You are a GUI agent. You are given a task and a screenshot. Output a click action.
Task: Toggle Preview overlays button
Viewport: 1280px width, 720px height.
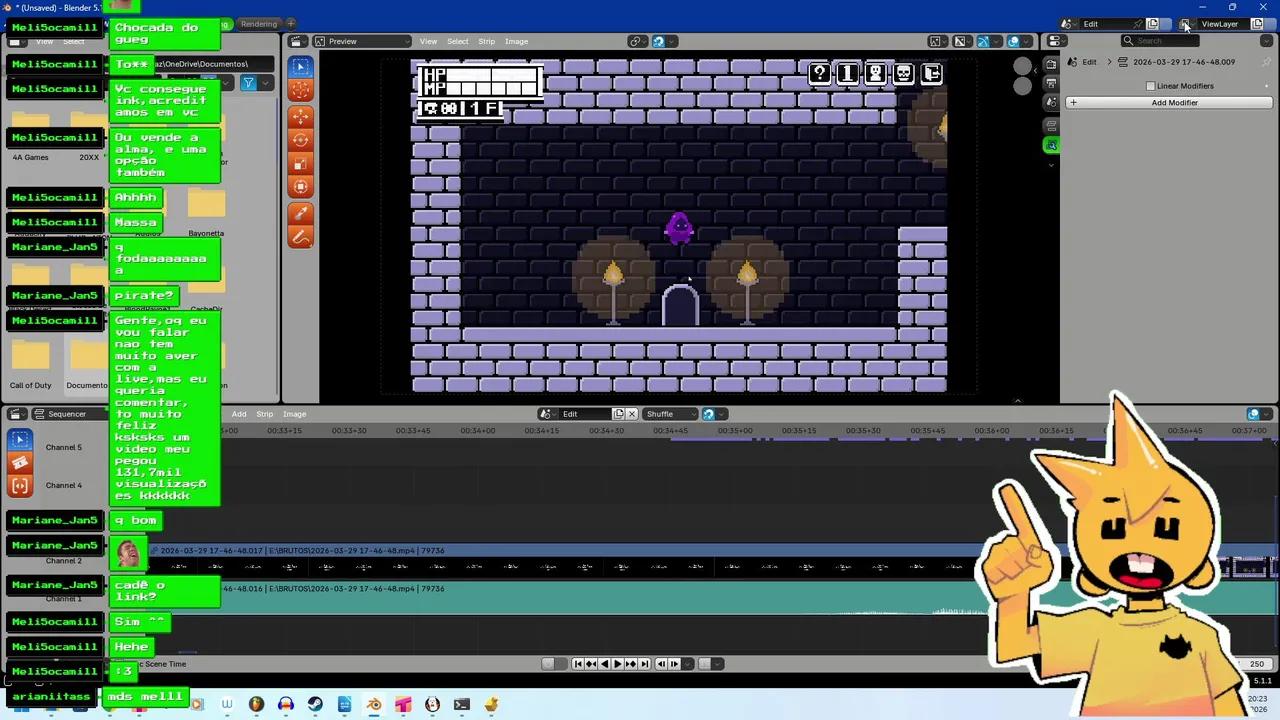pos(1014,41)
